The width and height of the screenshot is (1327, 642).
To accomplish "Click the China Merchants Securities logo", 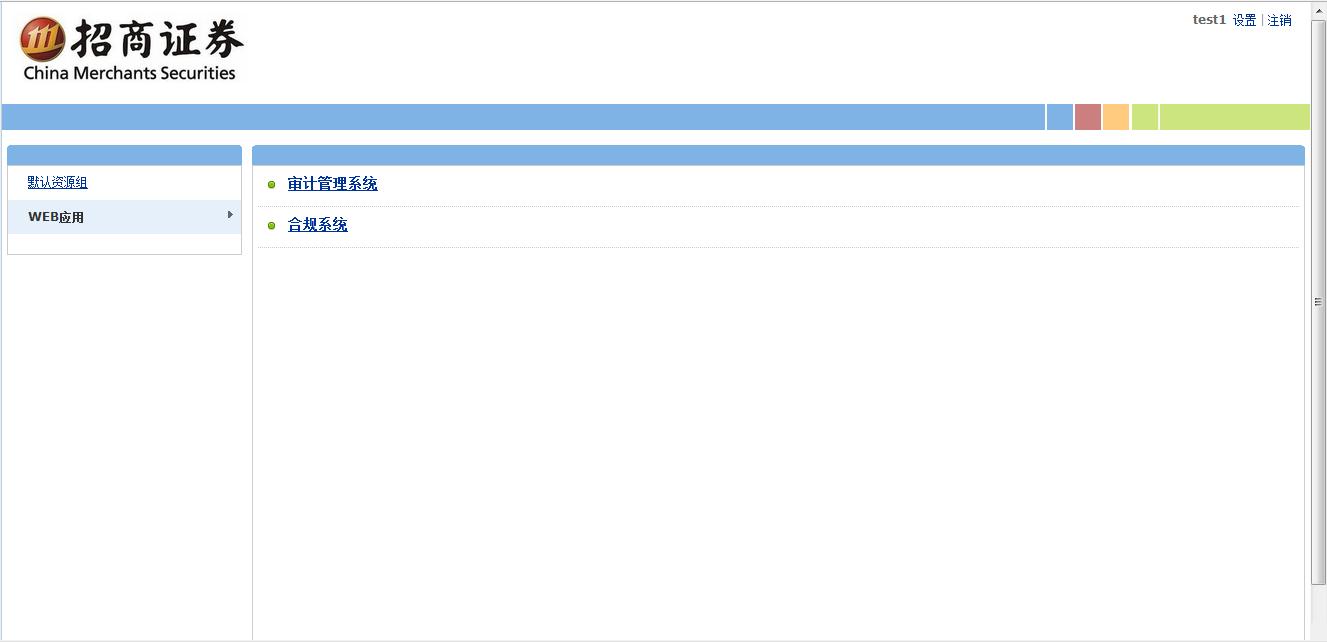I will (131, 49).
